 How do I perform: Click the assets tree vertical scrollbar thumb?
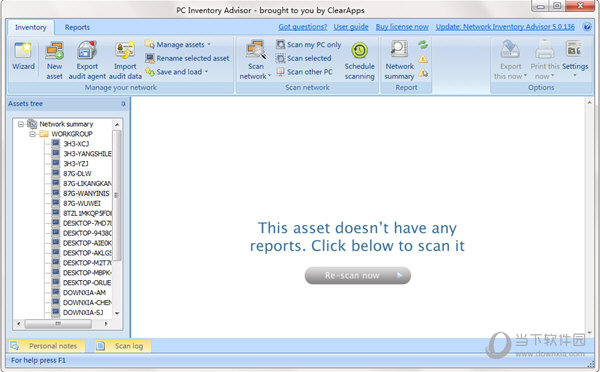(x=117, y=195)
